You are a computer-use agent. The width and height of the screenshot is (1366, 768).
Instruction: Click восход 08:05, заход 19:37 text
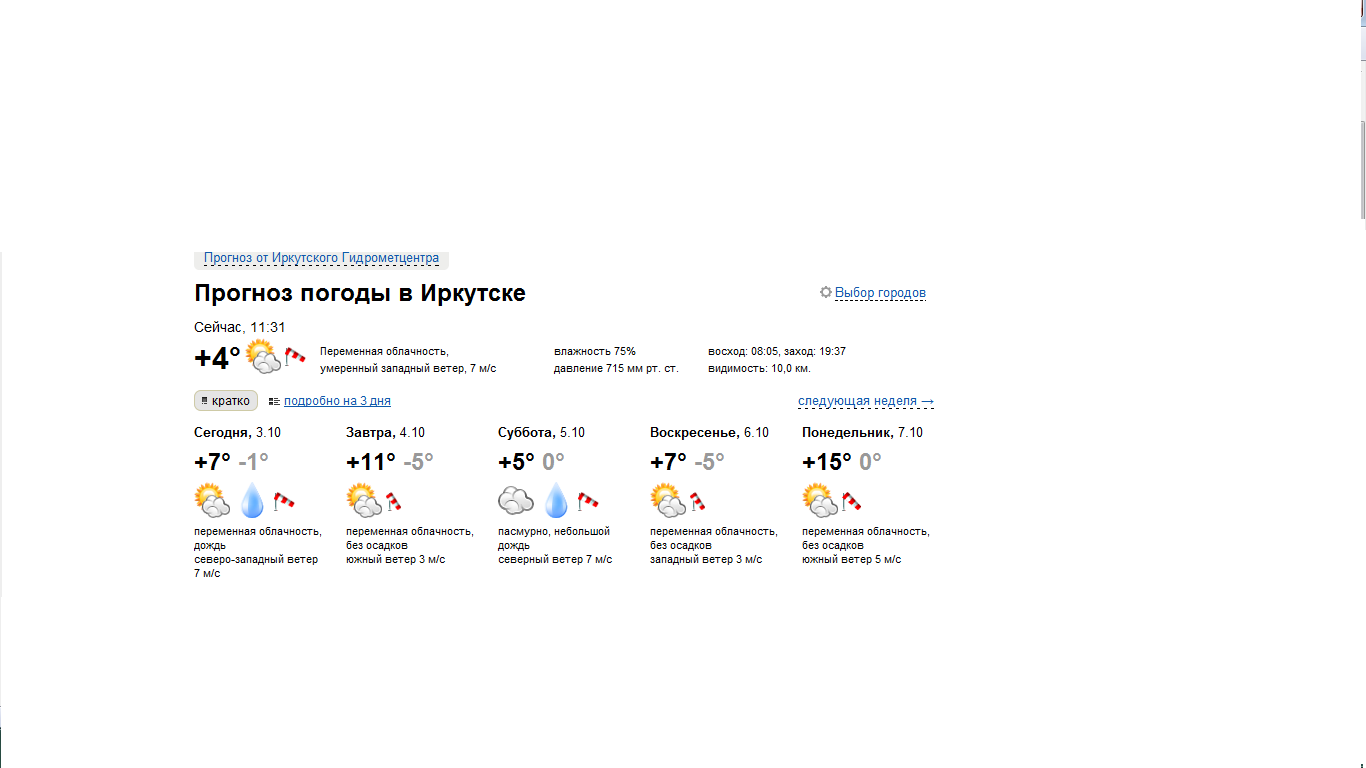777,351
